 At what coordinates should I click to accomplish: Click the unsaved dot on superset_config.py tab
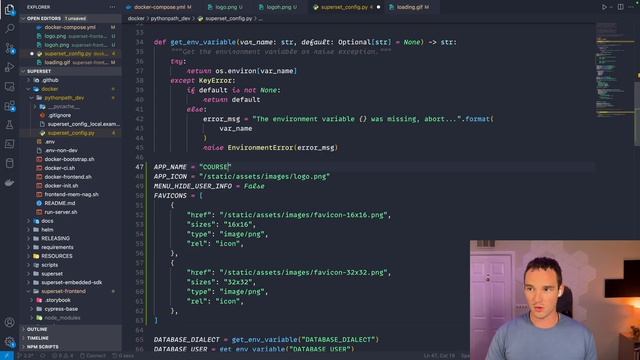(378, 7)
